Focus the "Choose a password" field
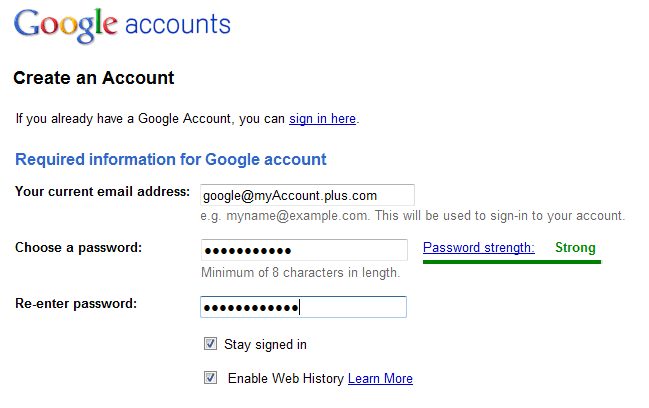649x408 pixels. [304, 250]
